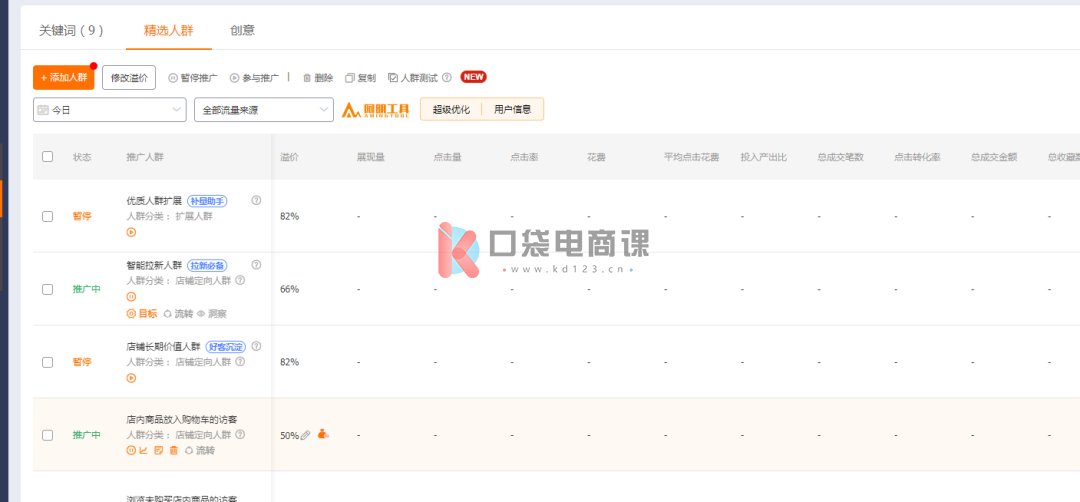
Task: Tick the checkbox for 优质人群扩展 row
Action: 48,216
